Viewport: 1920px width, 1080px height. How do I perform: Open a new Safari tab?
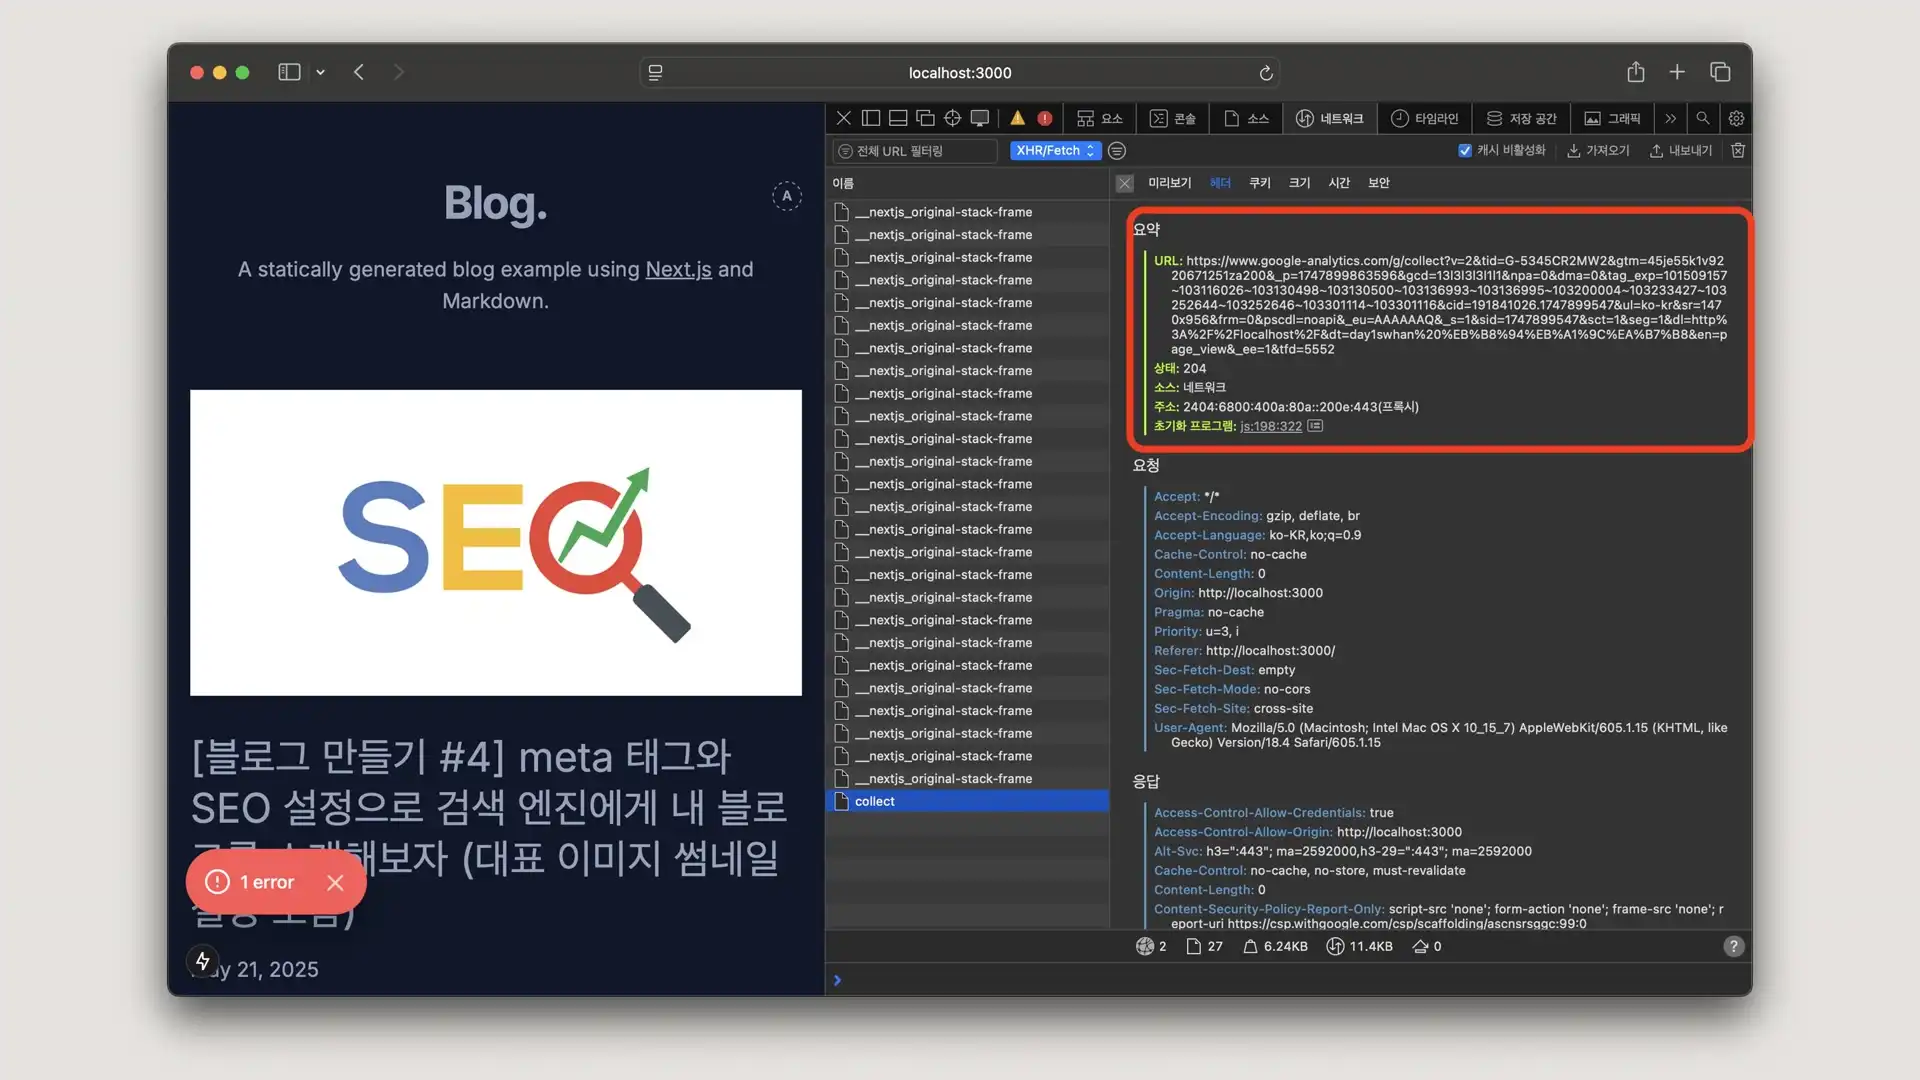click(x=1677, y=72)
